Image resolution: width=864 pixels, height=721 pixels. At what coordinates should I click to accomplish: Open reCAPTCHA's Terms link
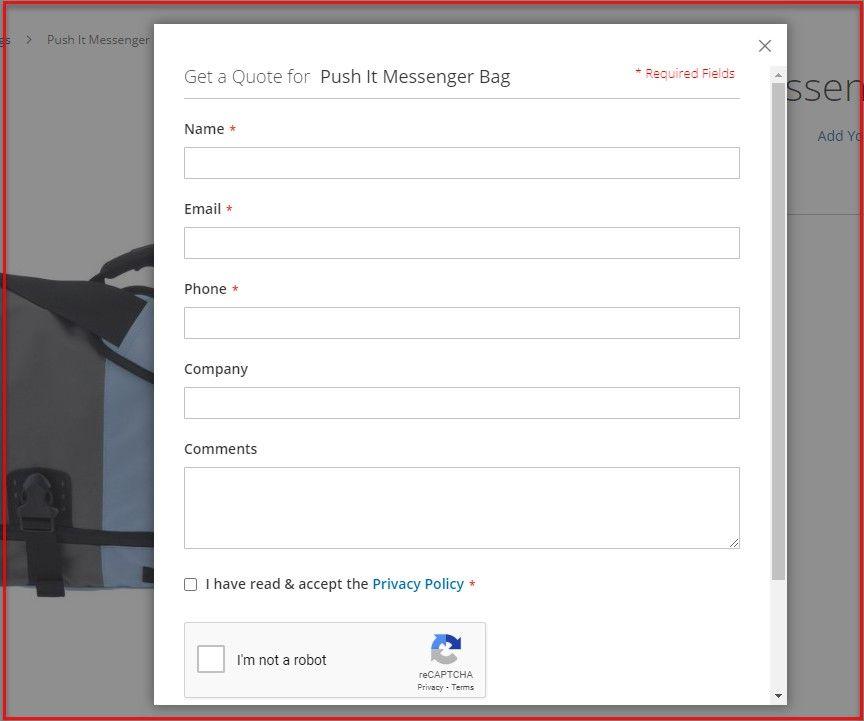pyautogui.click(x=462, y=687)
